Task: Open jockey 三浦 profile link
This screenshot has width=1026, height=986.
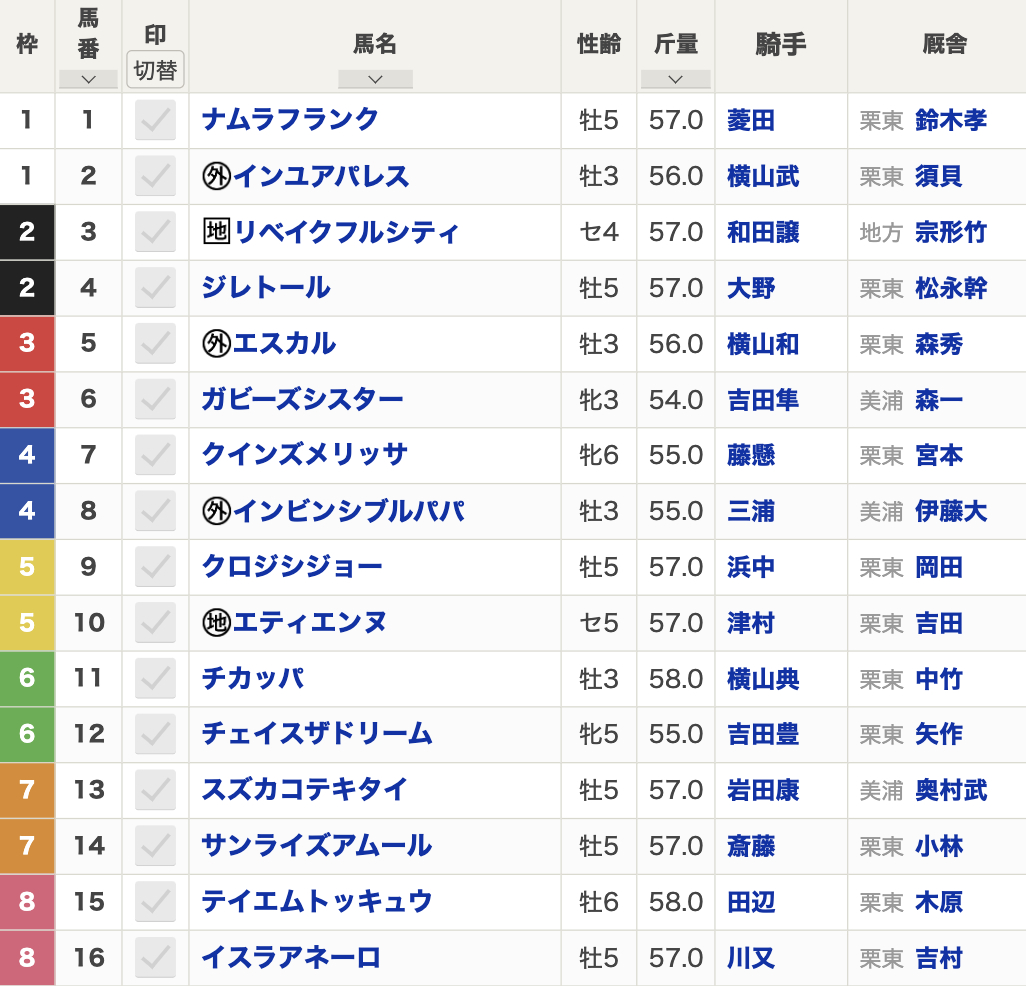Action: coord(751,512)
